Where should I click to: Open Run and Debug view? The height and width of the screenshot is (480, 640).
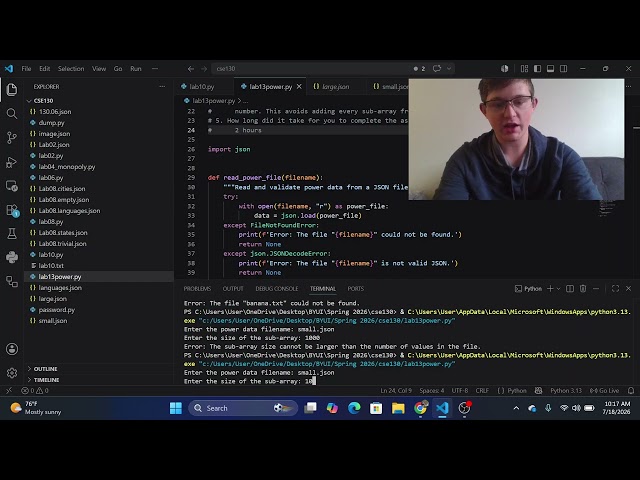12,162
